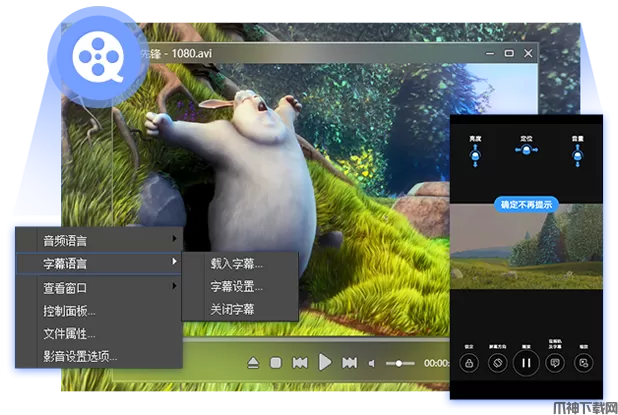Tap the lock screen icon on the phone panel

pos(468,363)
